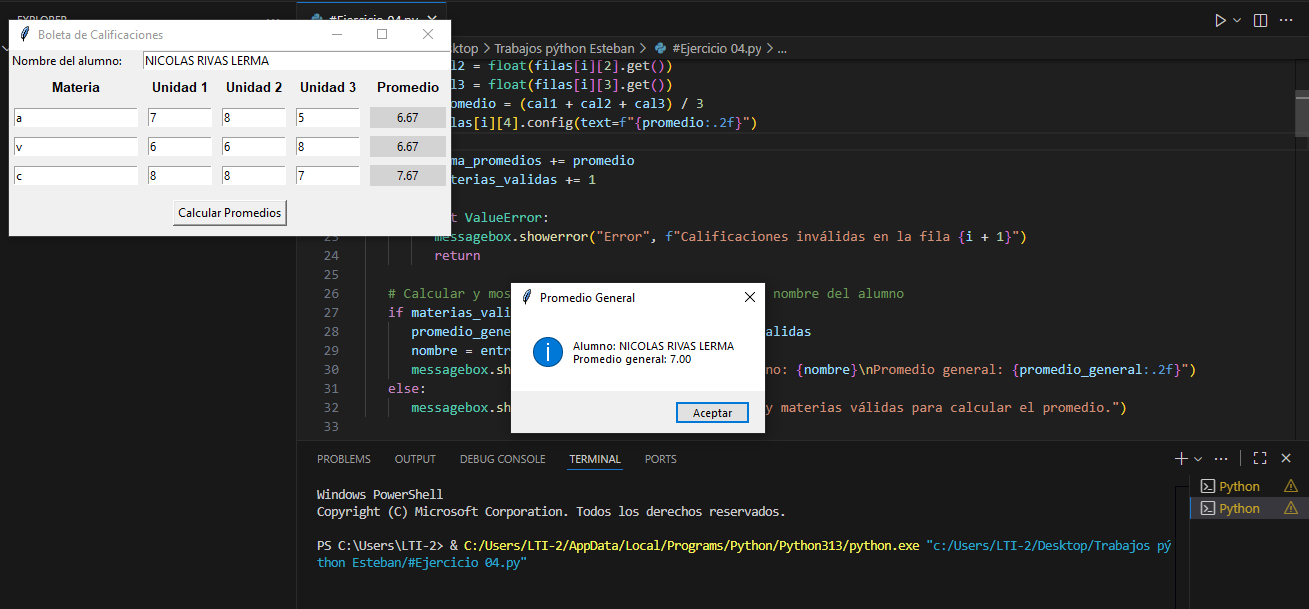Click the first row Materia field containing 'a'
The width and height of the screenshot is (1309, 609).
click(x=75, y=118)
